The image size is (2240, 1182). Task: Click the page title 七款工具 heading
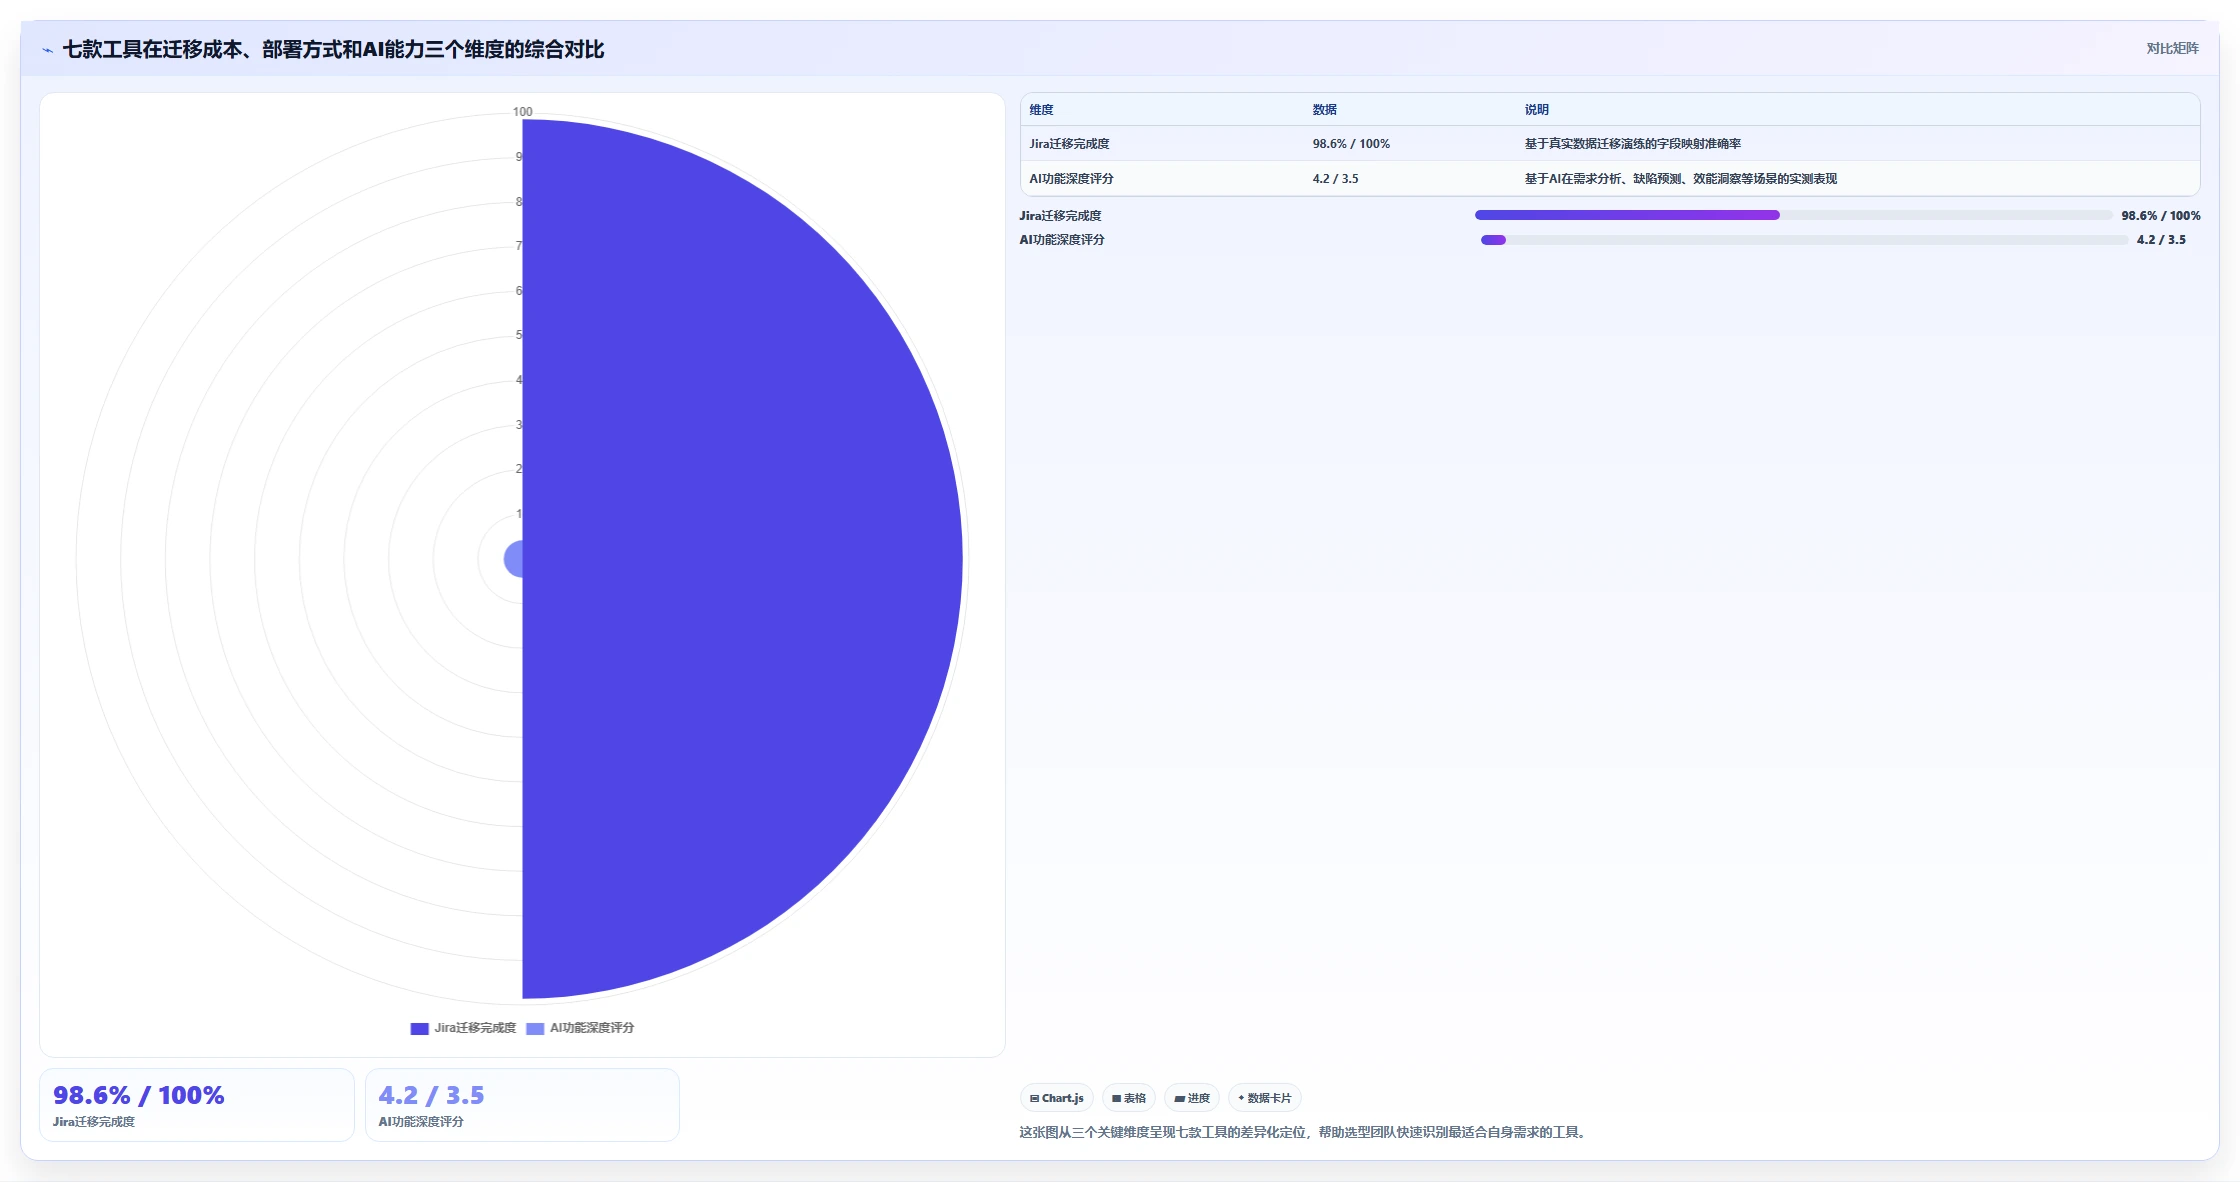pos(333,50)
